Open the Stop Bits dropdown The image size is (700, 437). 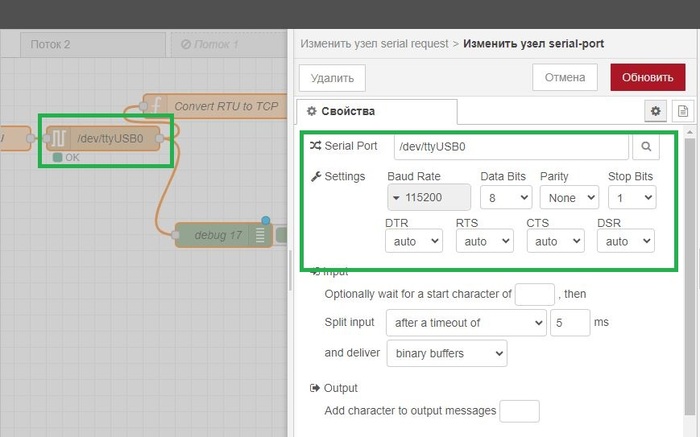pos(632,198)
